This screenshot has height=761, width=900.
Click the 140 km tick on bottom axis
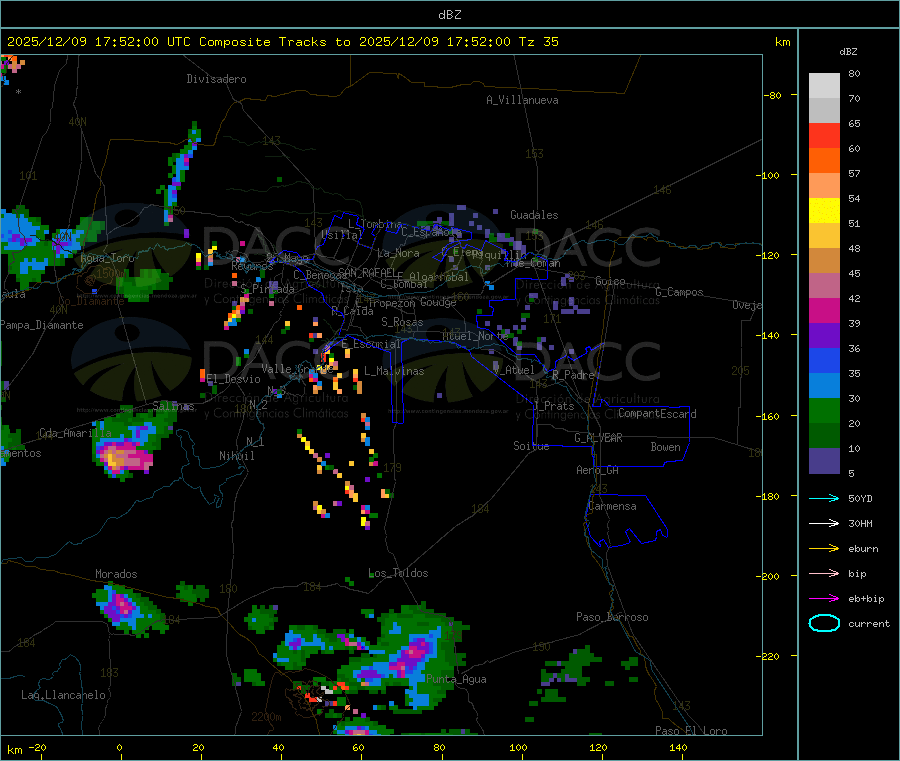coord(678,747)
